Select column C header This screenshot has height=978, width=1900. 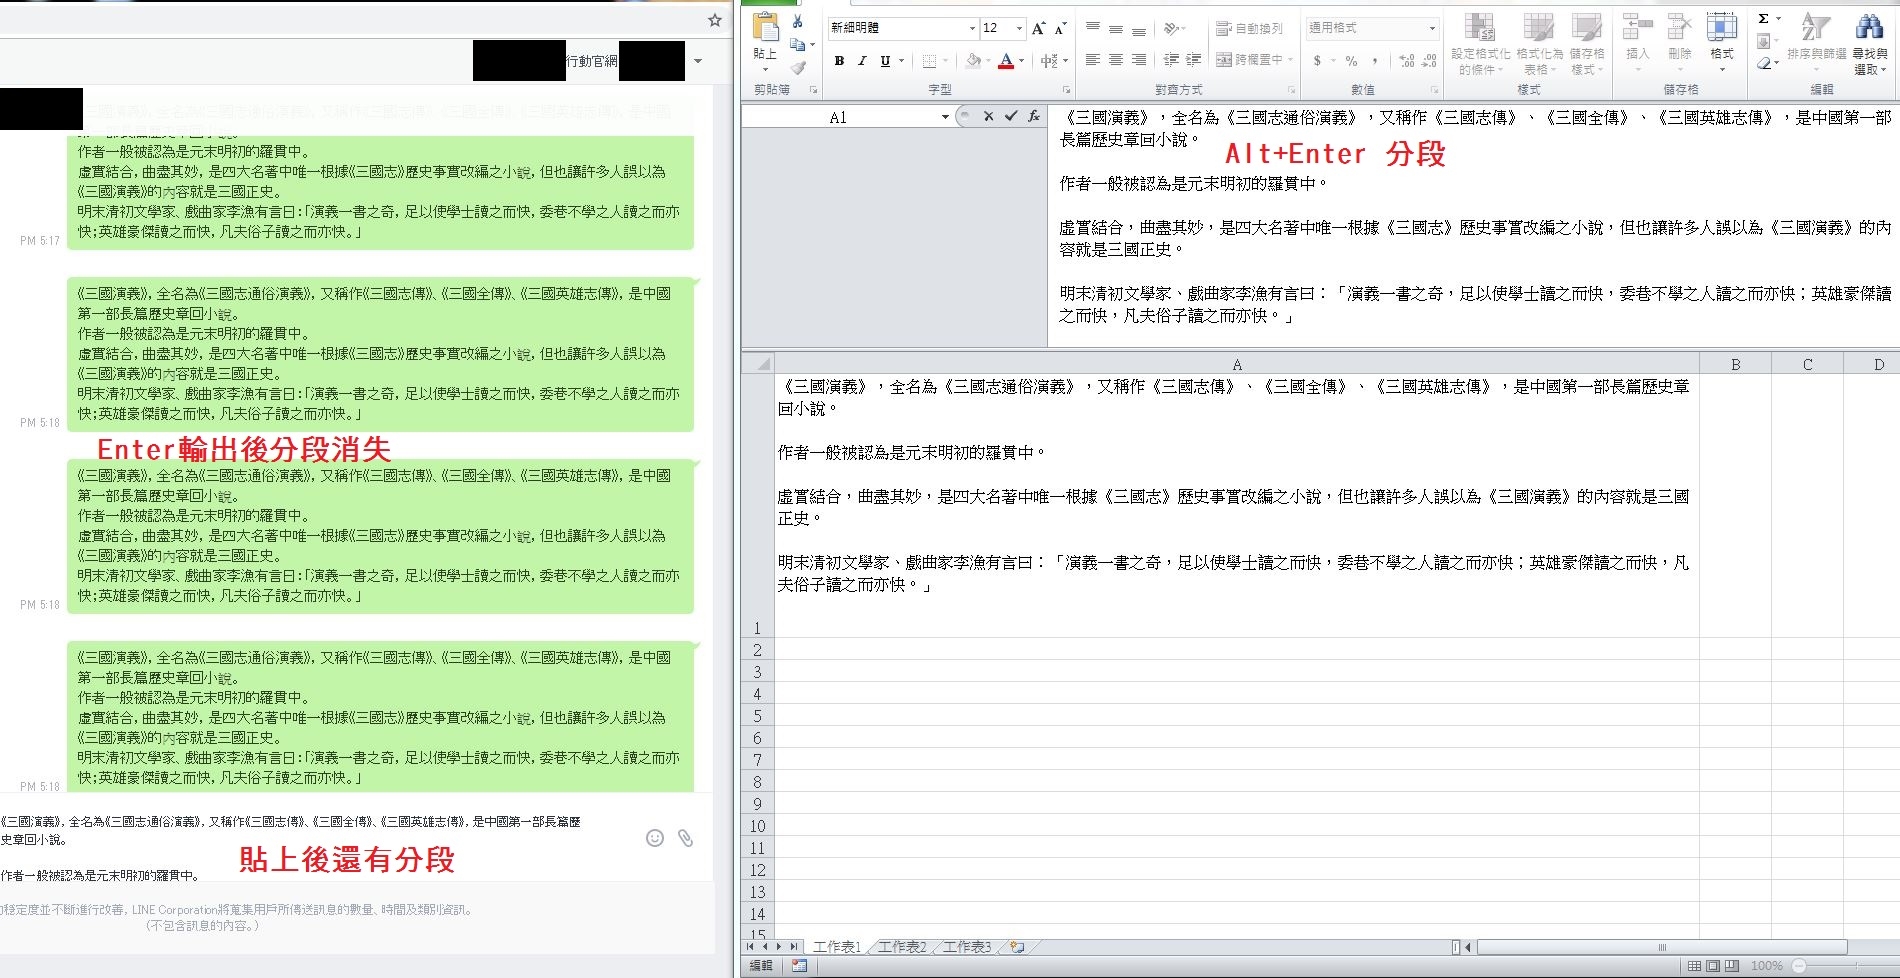(x=1807, y=365)
